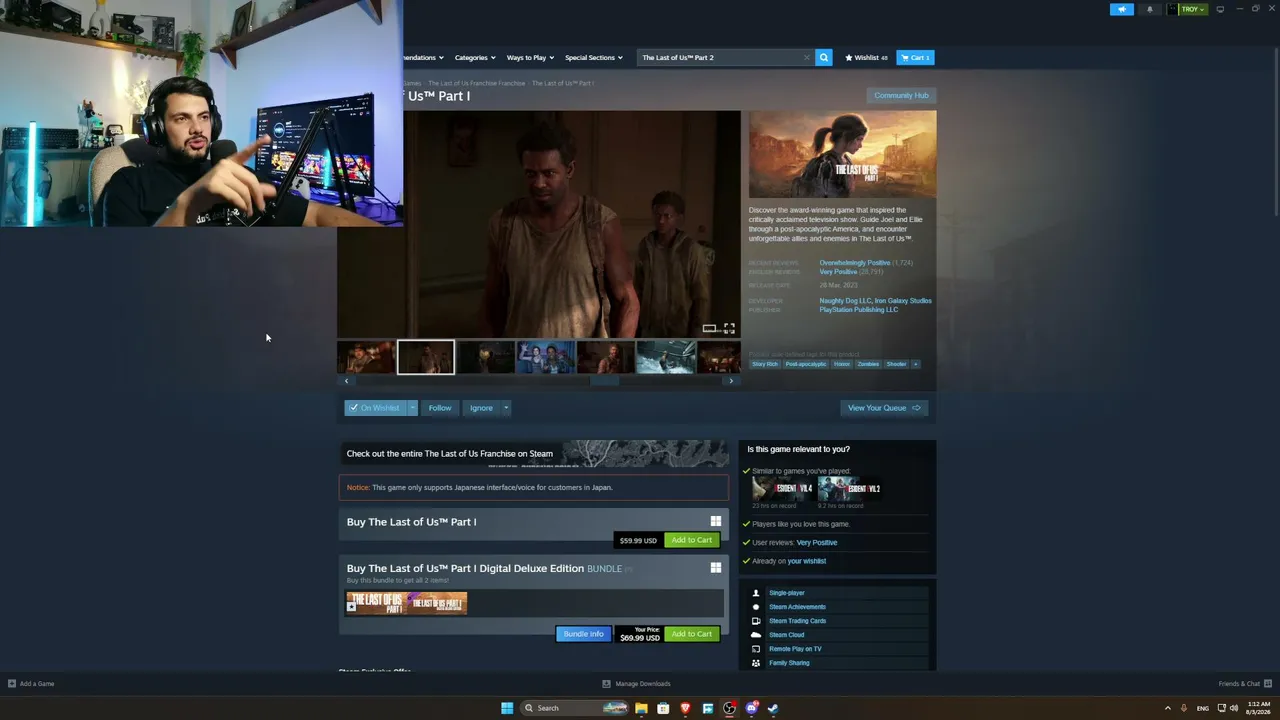This screenshot has width=1280, height=720.
Task: Open the Naughty Dog LLC developer page
Action: [x=845, y=301]
